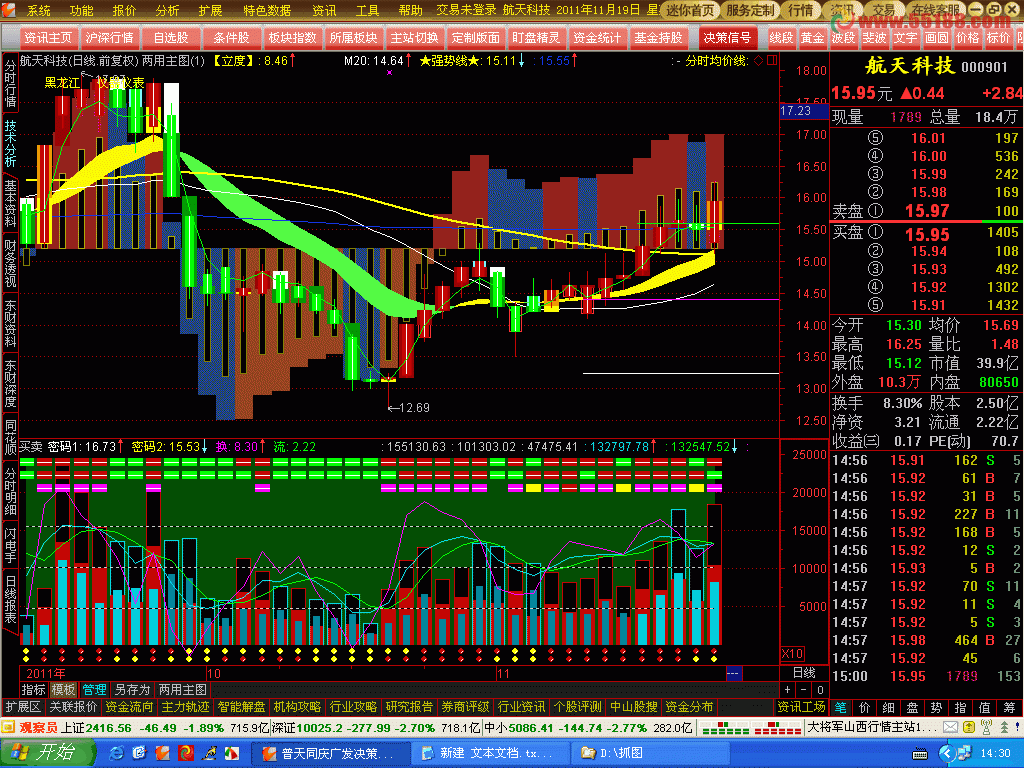Click the signal antenna icon in status bar

986,727
